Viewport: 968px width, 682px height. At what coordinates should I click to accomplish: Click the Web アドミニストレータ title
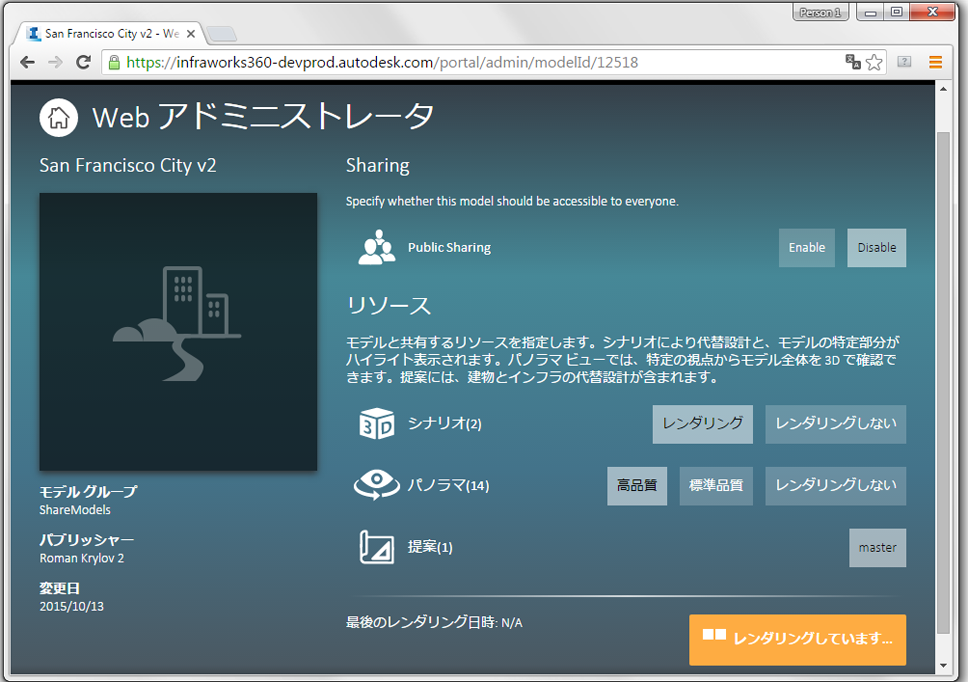(263, 117)
